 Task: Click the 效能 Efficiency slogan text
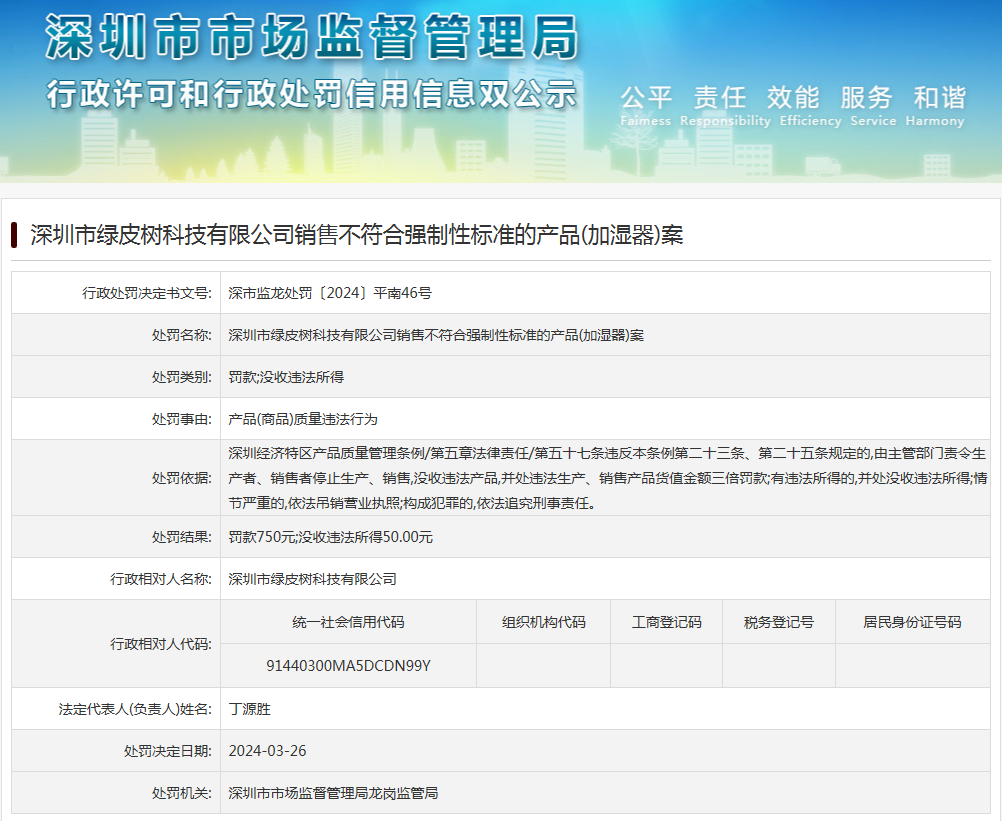click(x=810, y=106)
